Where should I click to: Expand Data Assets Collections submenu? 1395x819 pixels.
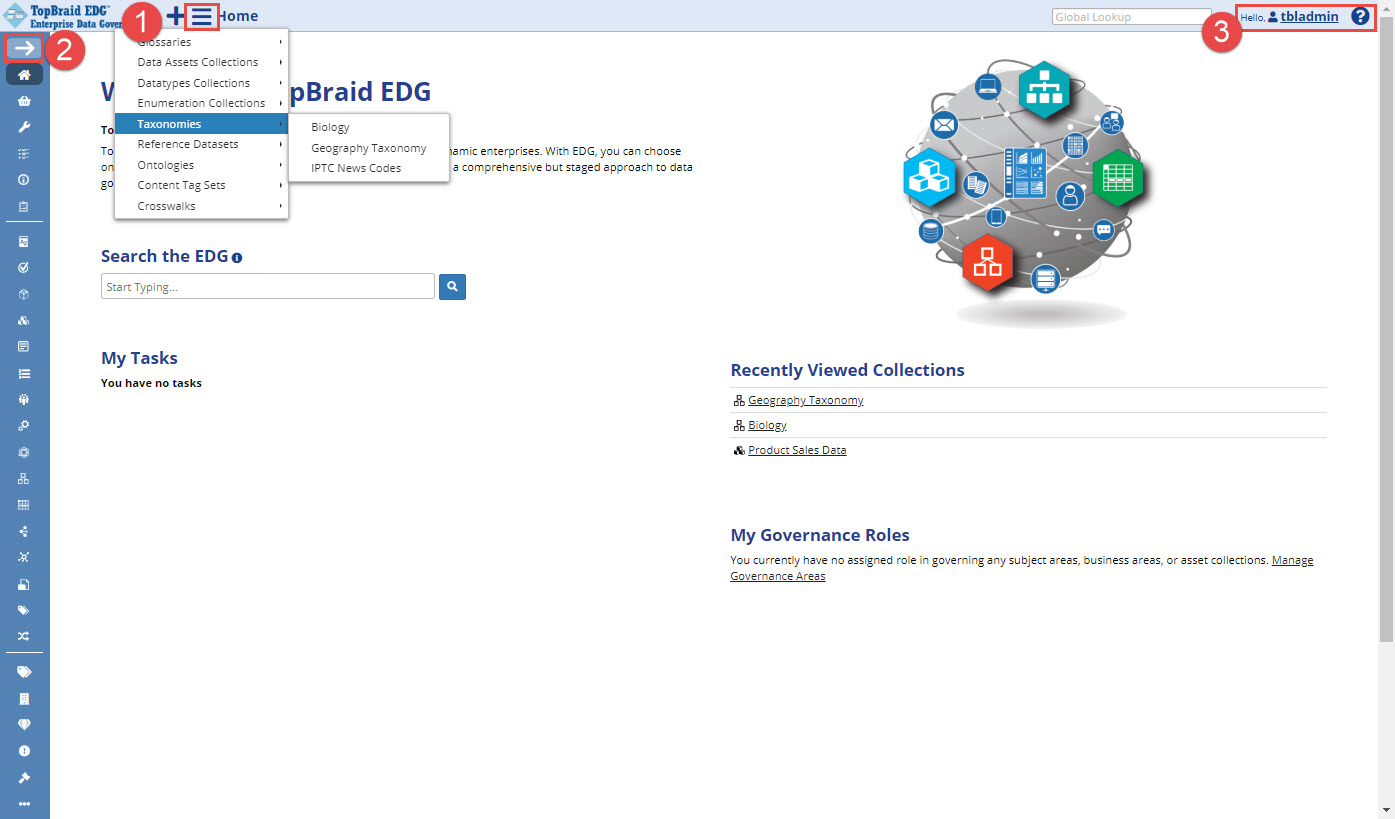point(201,62)
